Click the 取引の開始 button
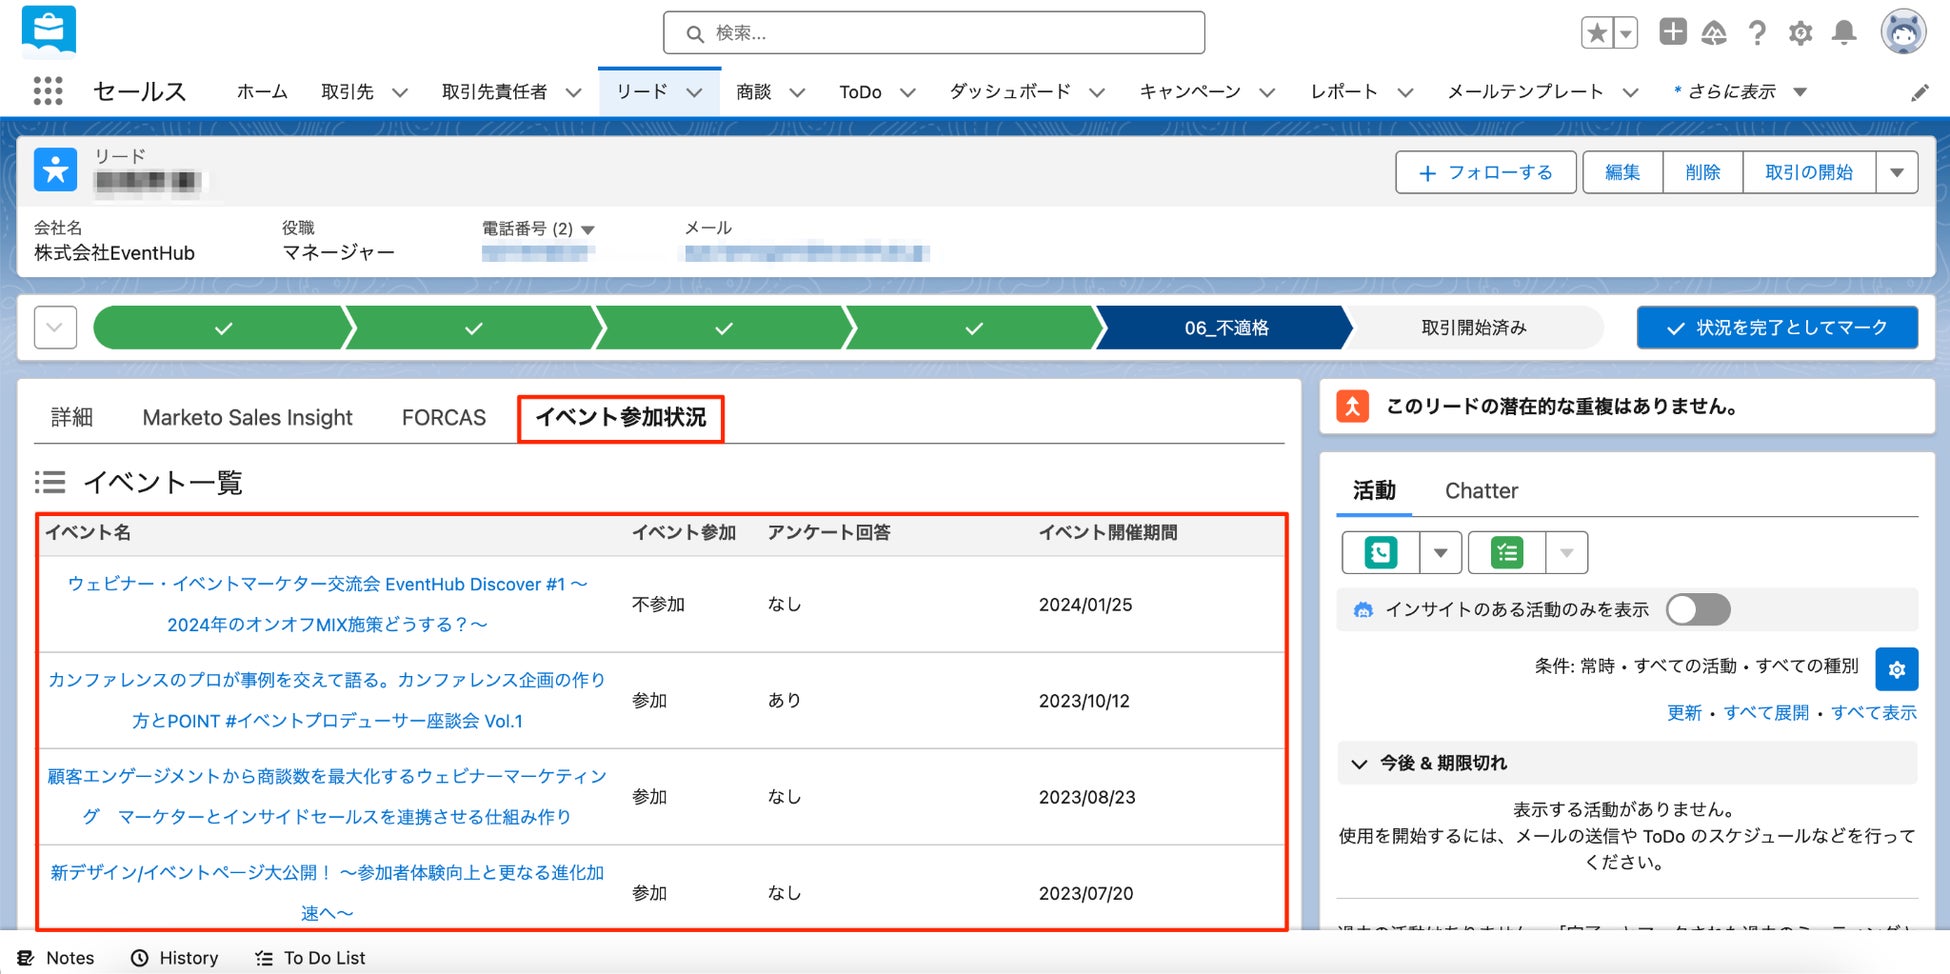Image resolution: width=1950 pixels, height=974 pixels. point(1809,172)
